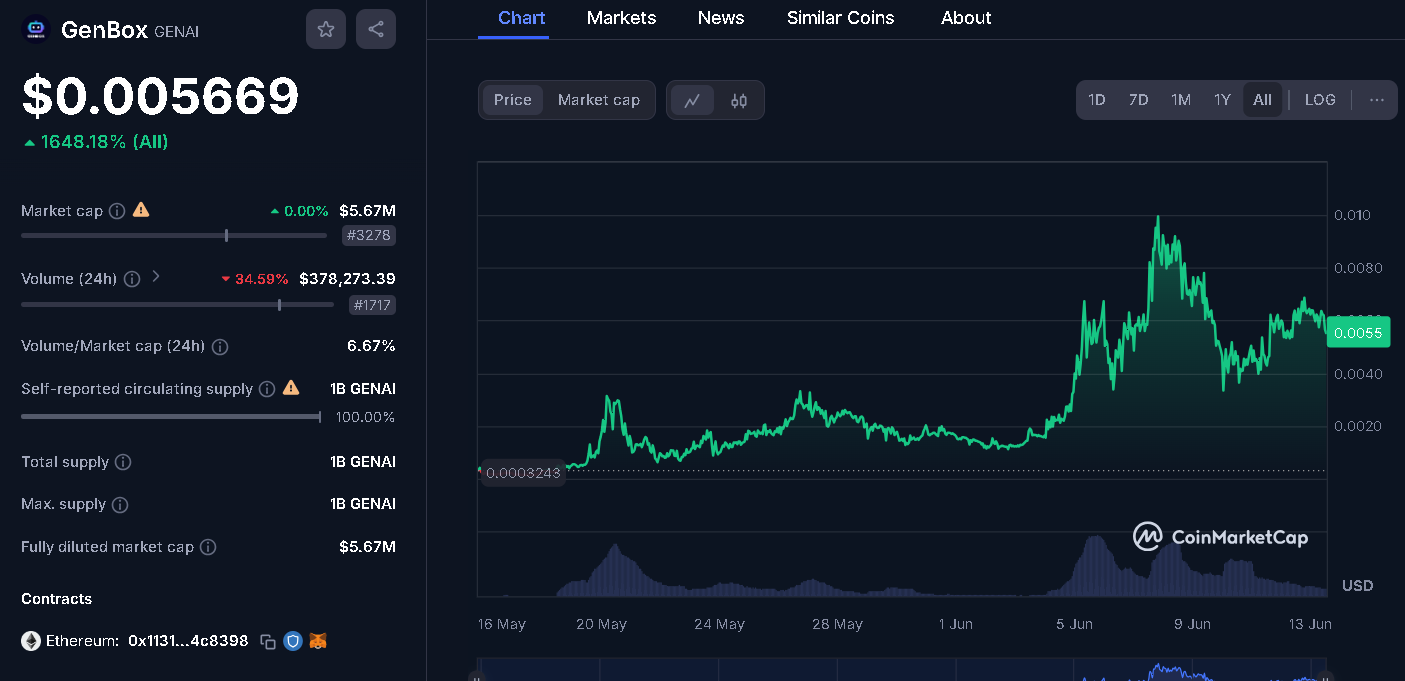This screenshot has width=1405, height=681.
Task: Open Fully diluted market cap info icon
Action: pyautogui.click(x=208, y=547)
